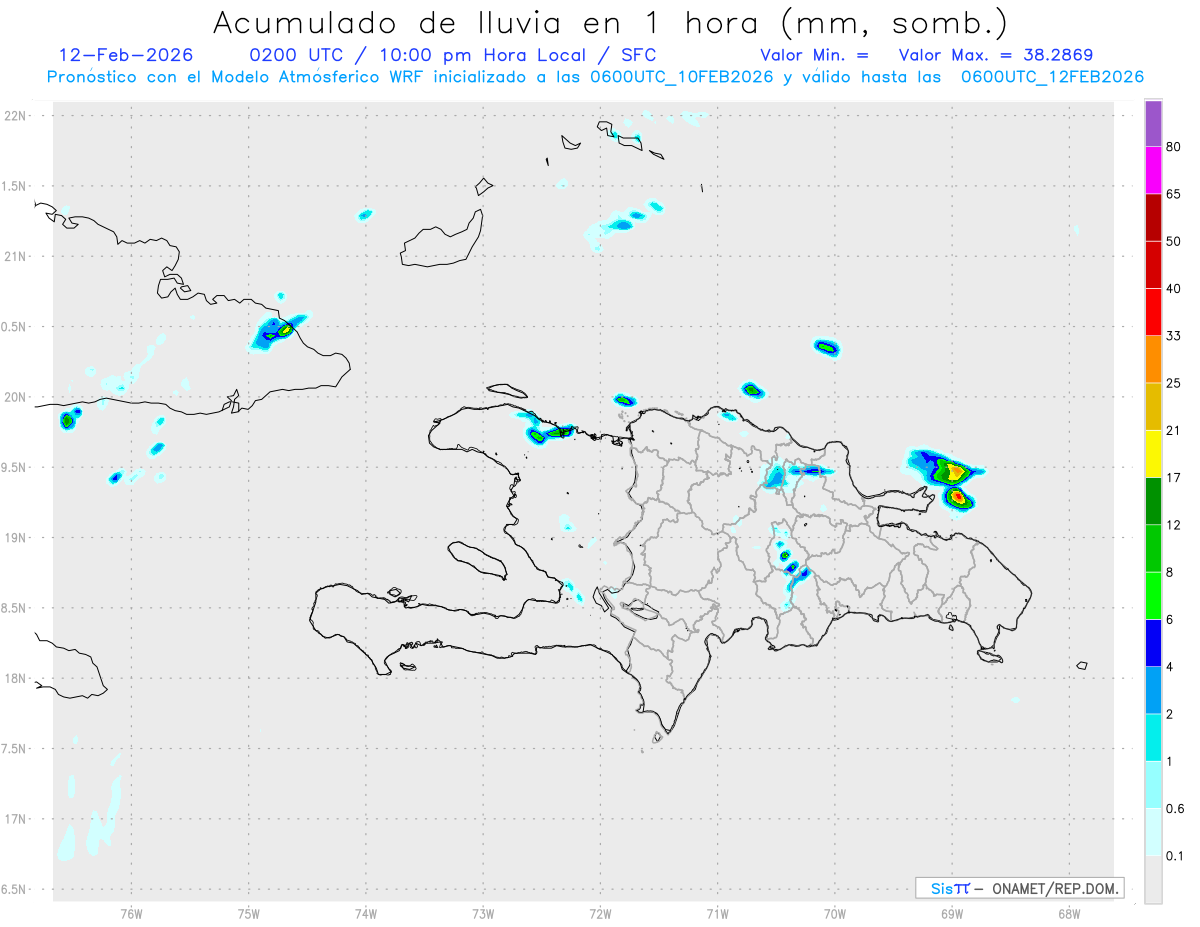Click the dark green swatch between 12 and 17
The image size is (1200, 927).
(1153, 501)
